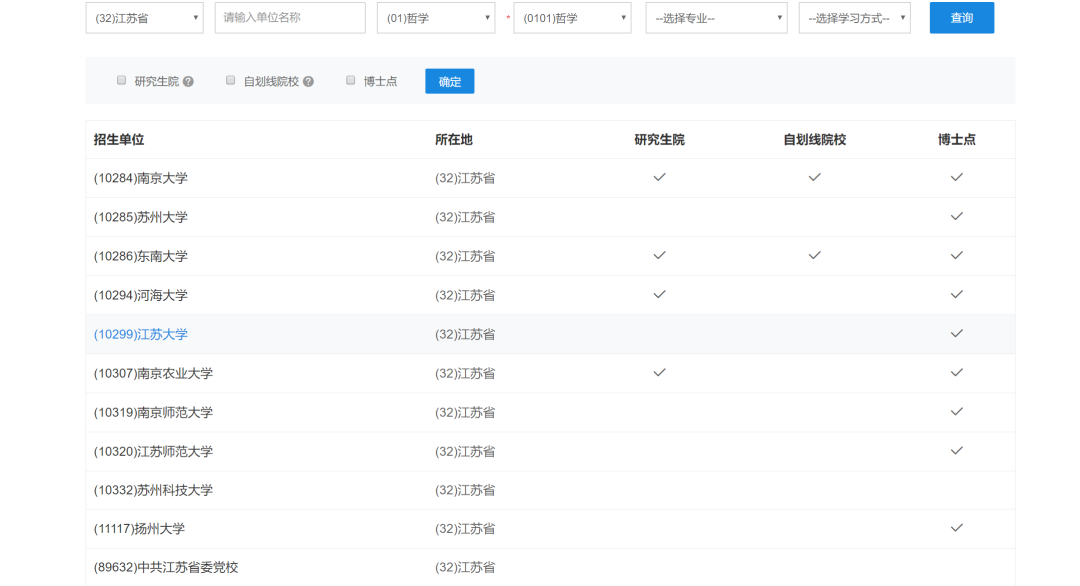1080x586 pixels.
Task: Open the help icon next to 自划线院校
Action: (x=308, y=81)
